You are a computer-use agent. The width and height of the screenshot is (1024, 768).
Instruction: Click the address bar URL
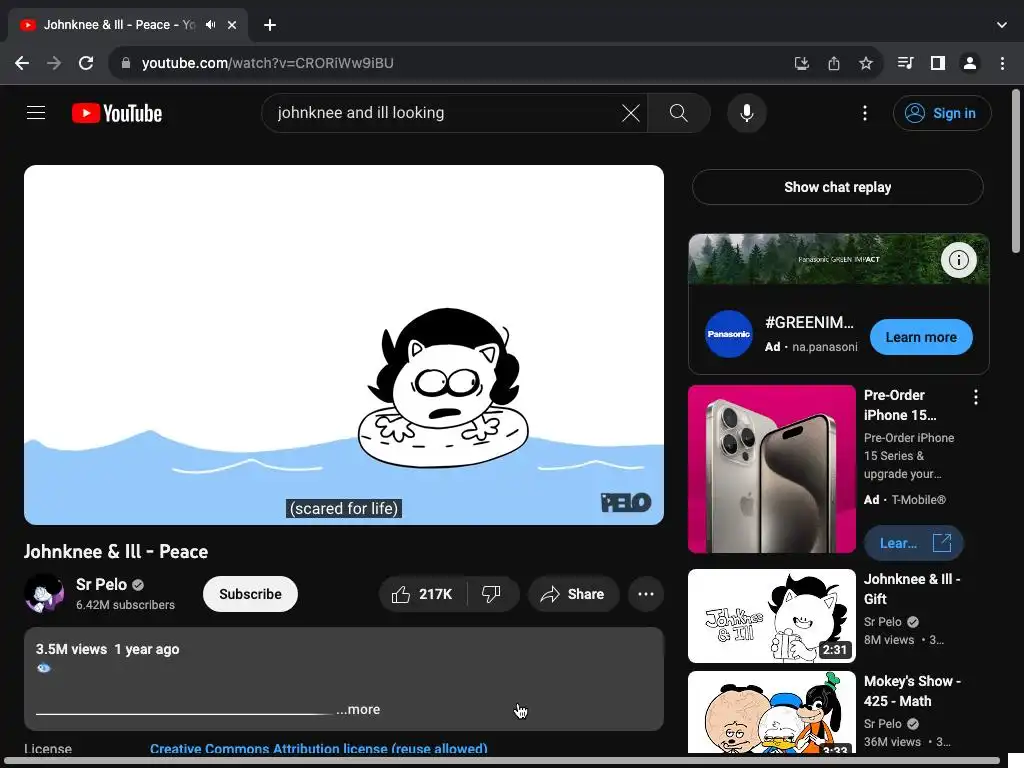point(268,63)
